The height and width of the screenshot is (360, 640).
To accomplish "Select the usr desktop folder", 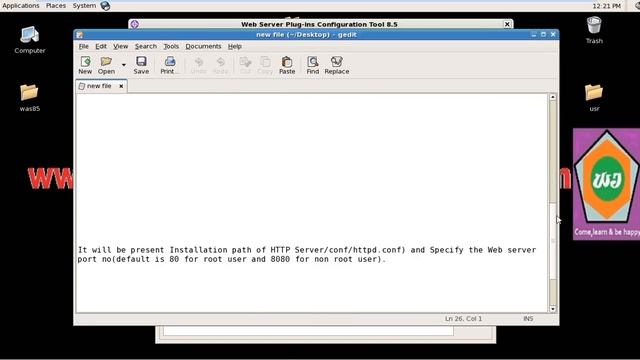I will pos(594,98).
